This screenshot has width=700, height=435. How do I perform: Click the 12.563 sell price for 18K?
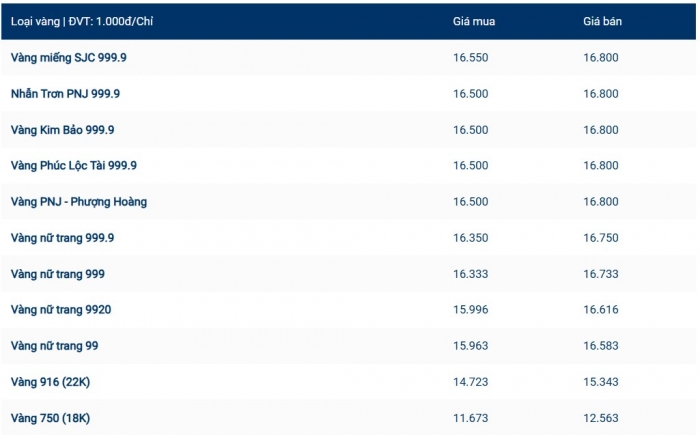(x=601, y=418)
